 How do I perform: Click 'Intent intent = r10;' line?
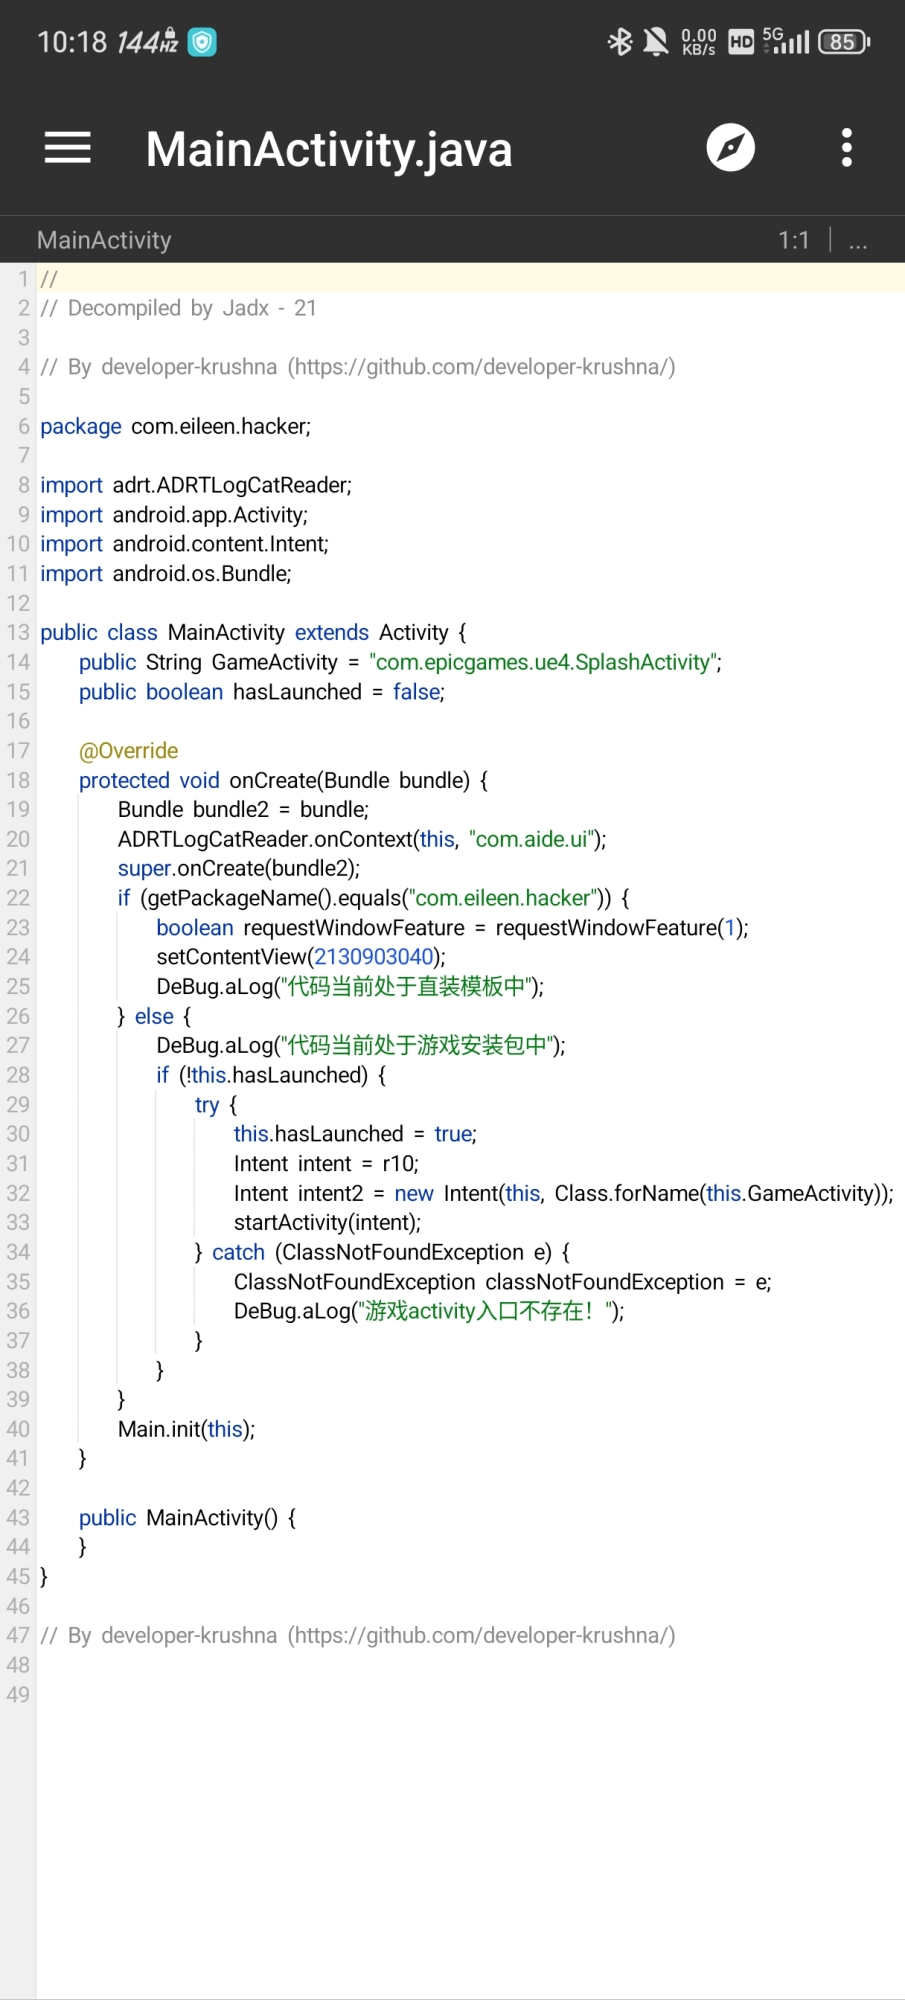click(326, 1164)
